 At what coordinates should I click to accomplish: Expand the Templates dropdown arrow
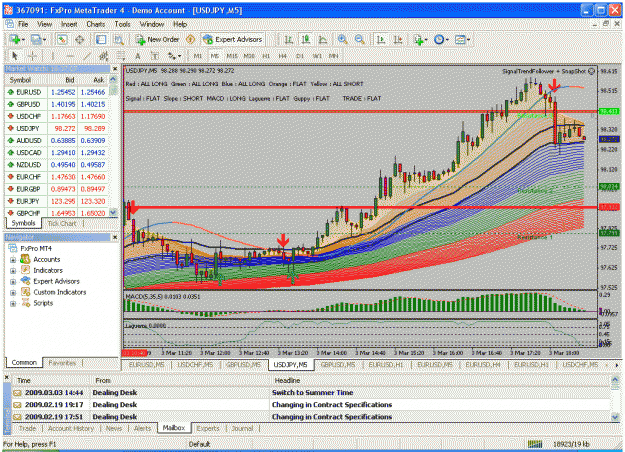468,40
